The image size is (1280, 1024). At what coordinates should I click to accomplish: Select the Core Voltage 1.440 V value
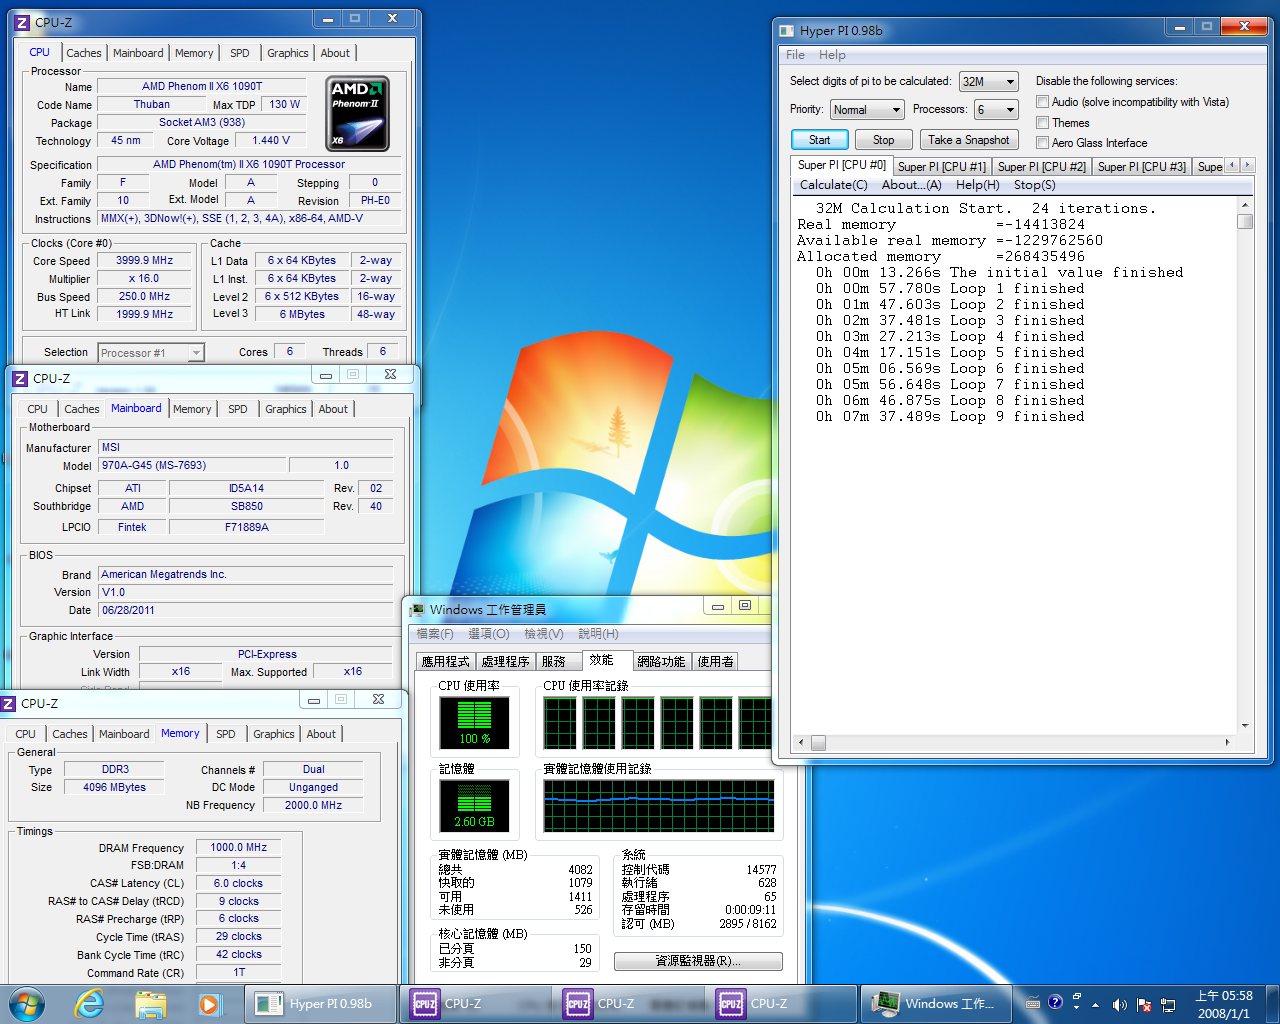[272, 140]
